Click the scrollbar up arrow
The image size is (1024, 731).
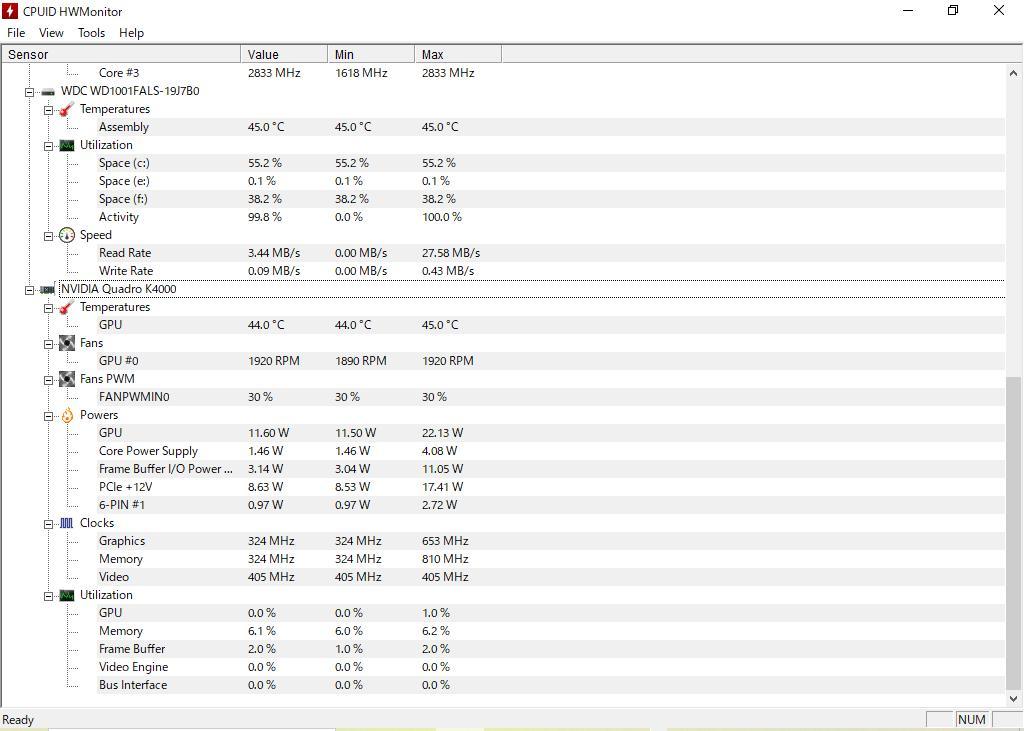tap(1014, 73)
